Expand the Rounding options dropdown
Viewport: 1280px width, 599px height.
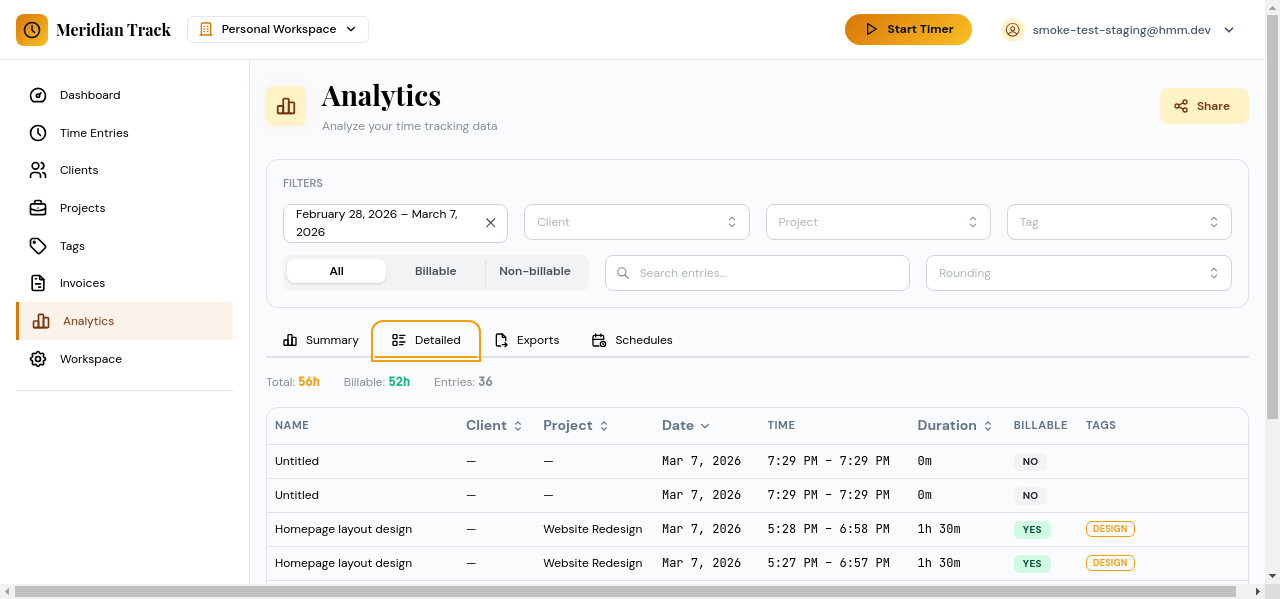1078,272
